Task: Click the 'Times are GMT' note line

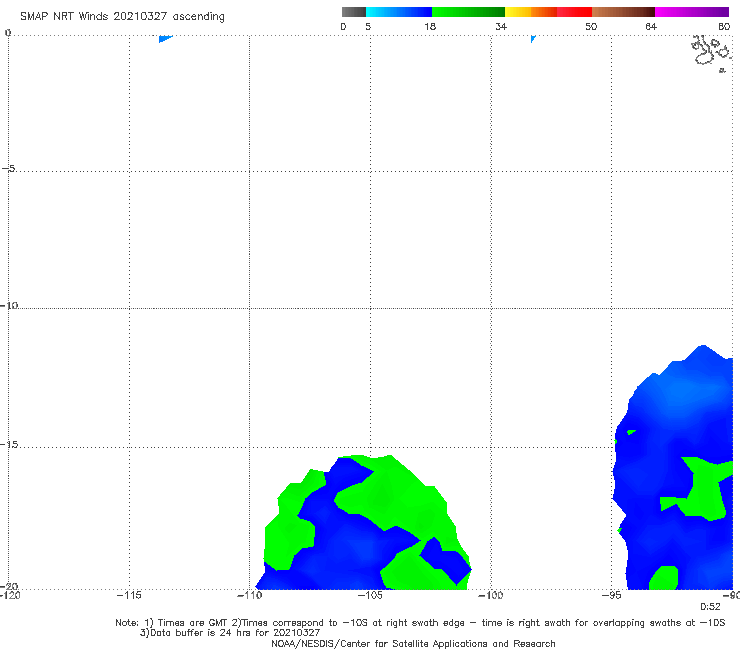Action: (x=420, y=623)
